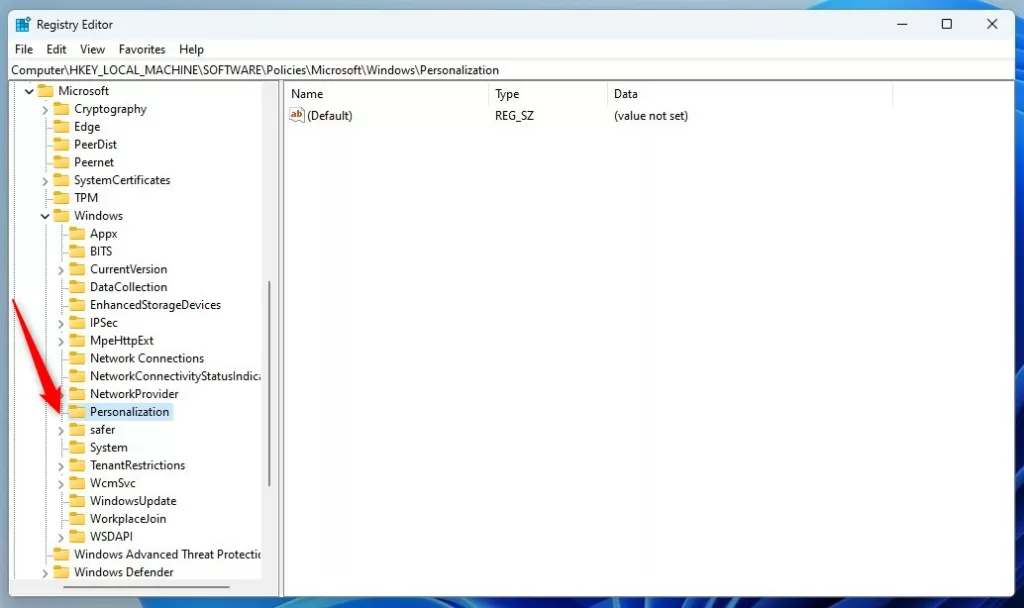This screenshot has height=608, width=1024.
Task: Click the Peernet folder icon
Action: click(61, 161)
